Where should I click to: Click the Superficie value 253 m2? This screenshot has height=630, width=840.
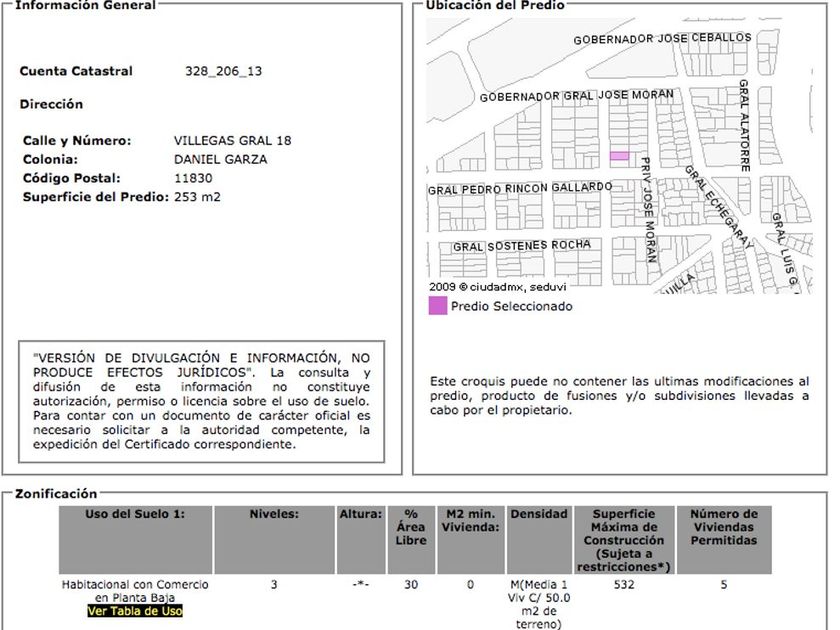pyautogui.click(x=197, y=197)
